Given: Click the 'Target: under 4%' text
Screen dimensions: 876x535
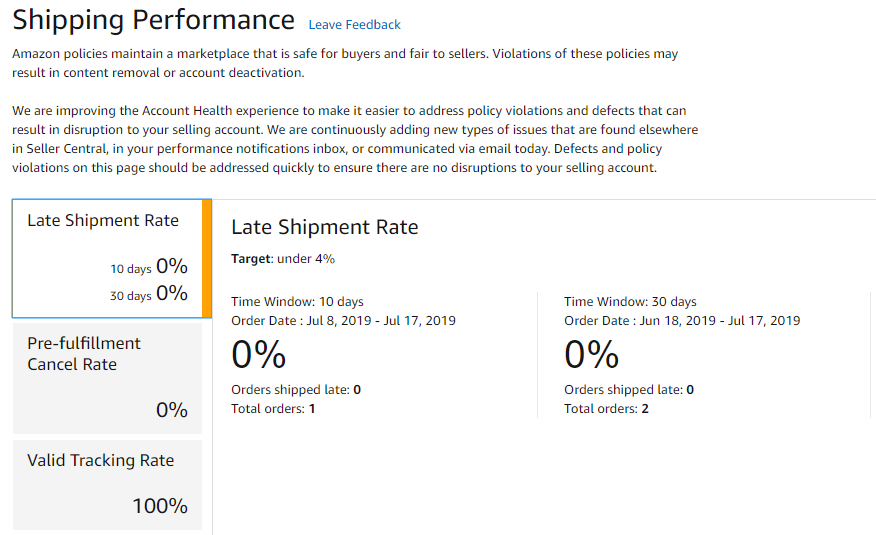Looking at the screenshot, I should pos(283,259).
